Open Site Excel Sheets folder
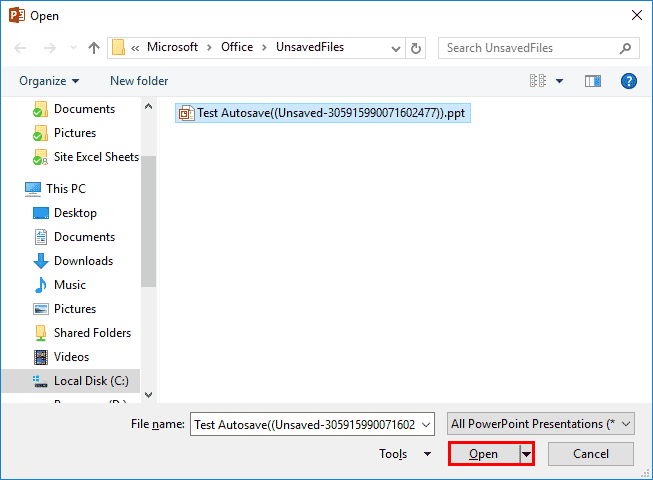Screen dimensions: 653x480 [85, 157]
